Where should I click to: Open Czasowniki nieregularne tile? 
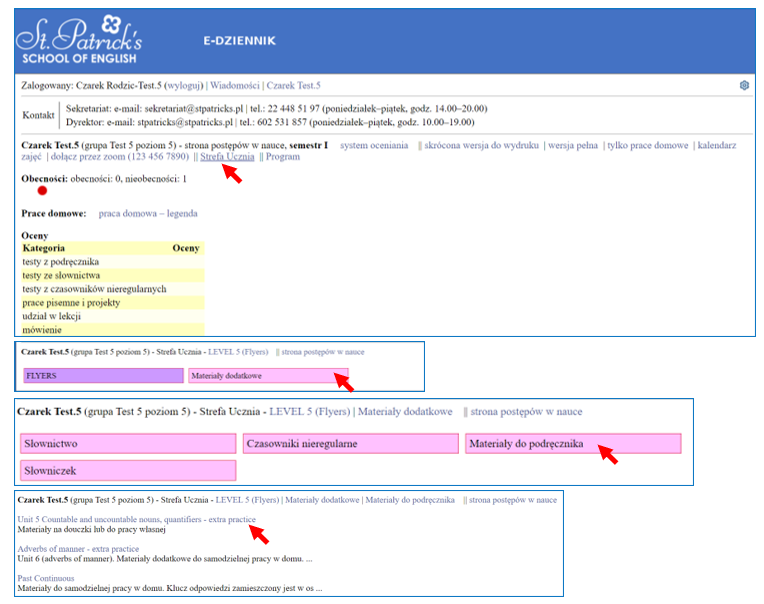click(x=351, y=444)
